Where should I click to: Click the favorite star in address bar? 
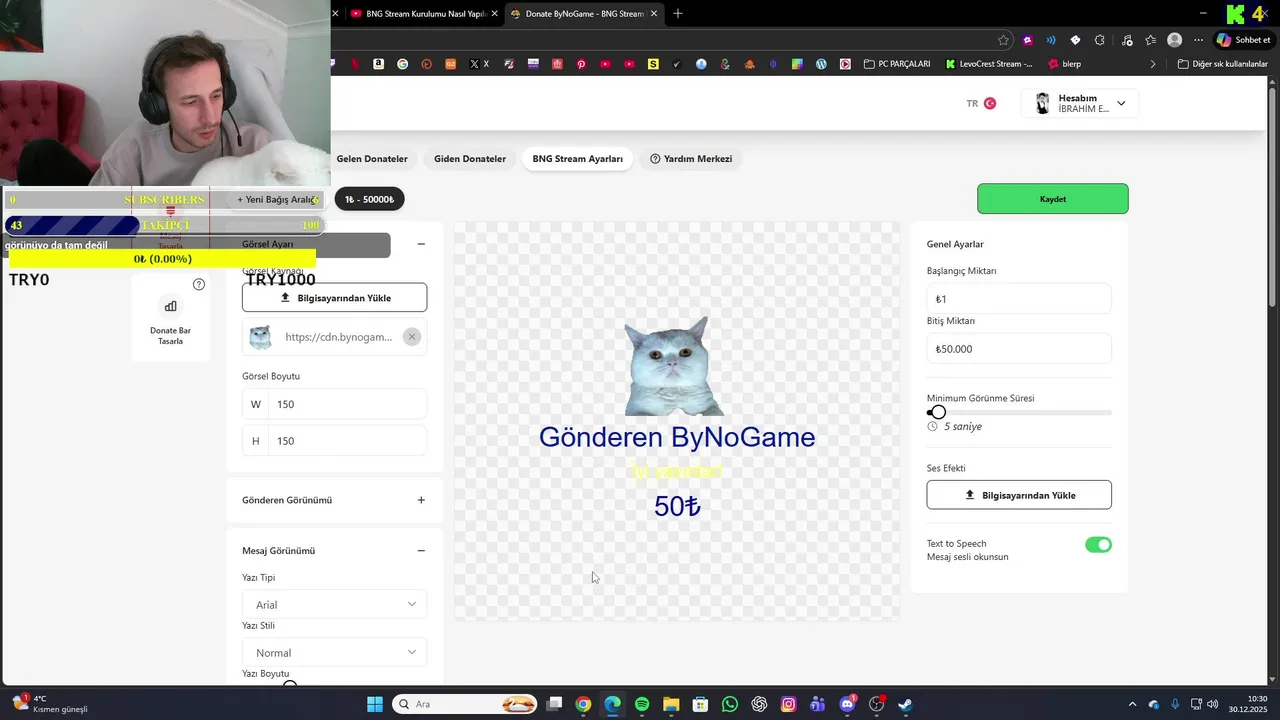pos(1003,40)
